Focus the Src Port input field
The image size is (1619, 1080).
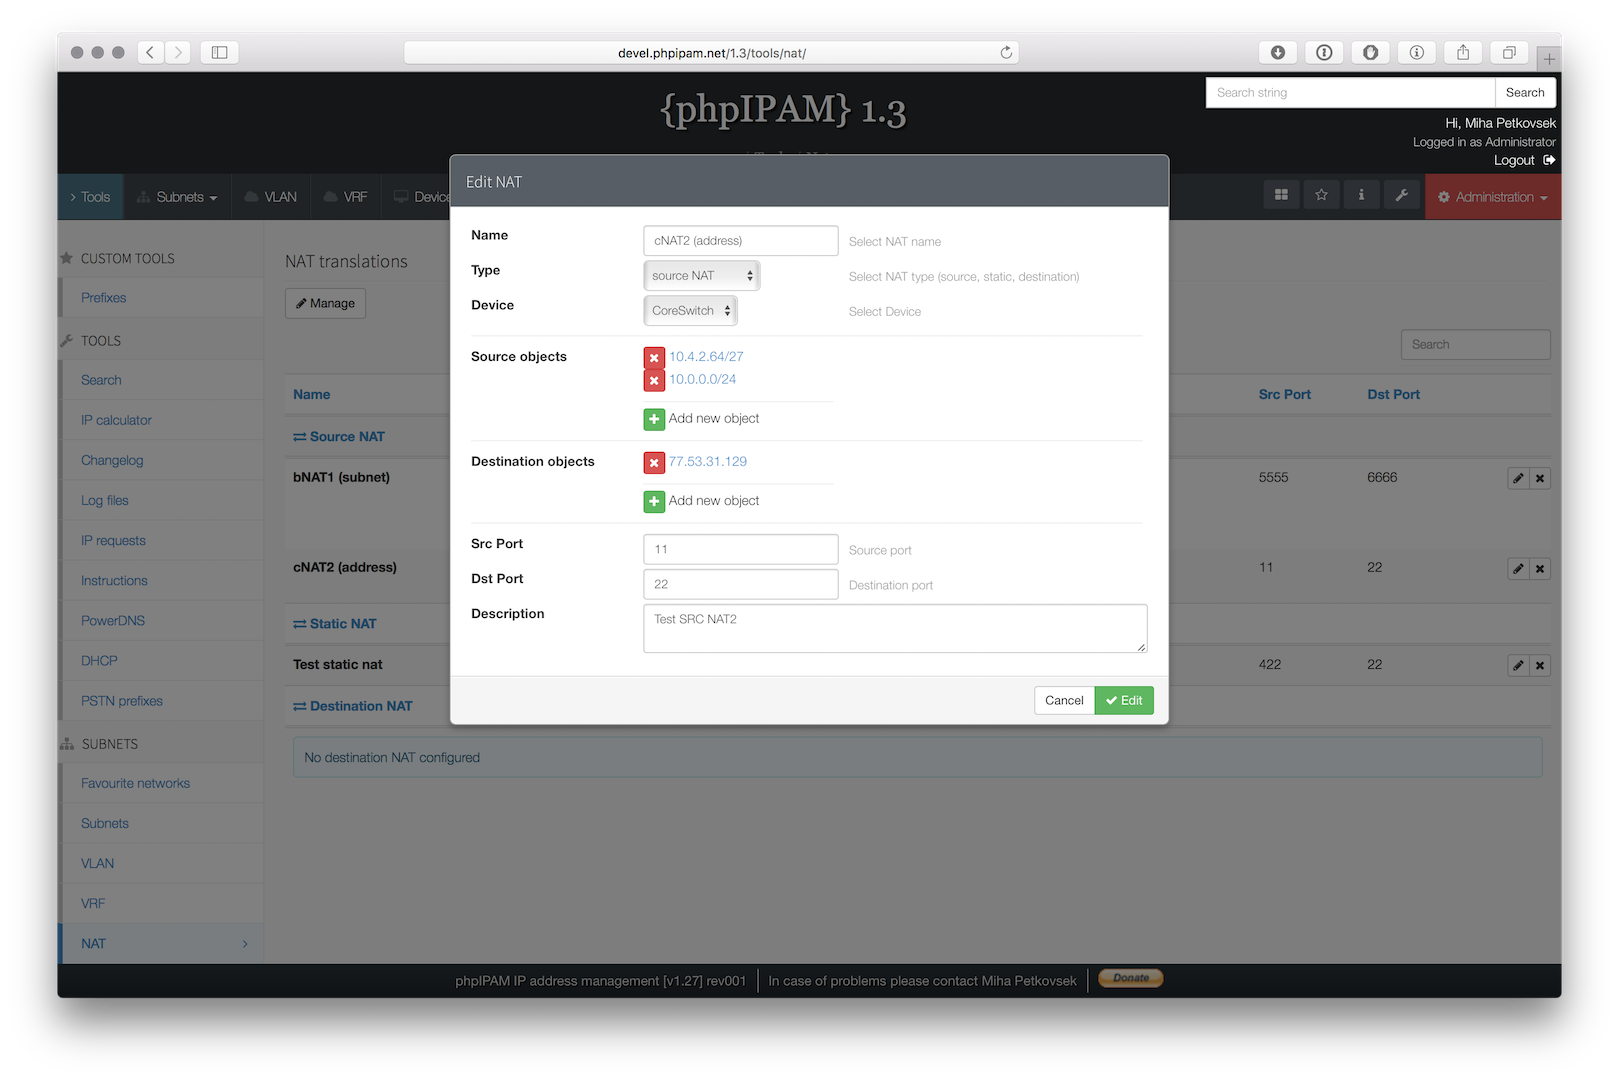click(x=741, y=549)
